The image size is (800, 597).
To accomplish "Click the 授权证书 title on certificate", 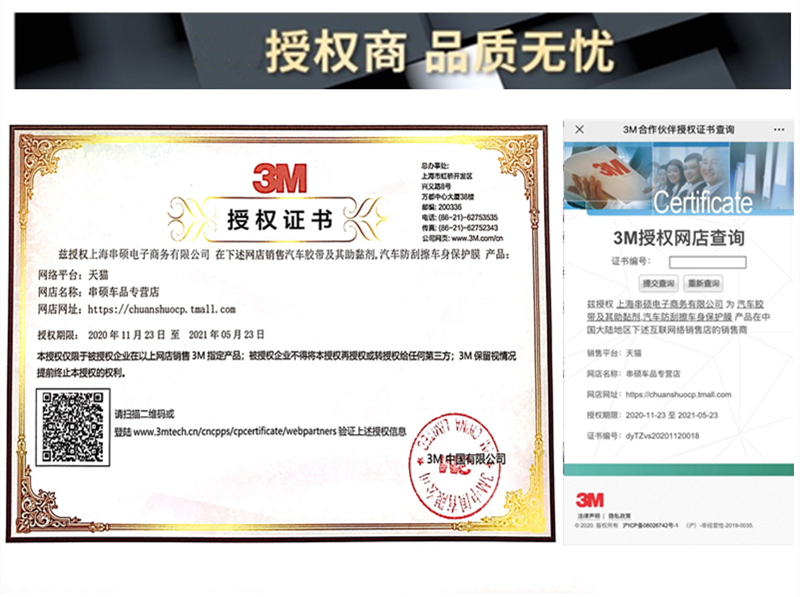I will pos(280,220).
